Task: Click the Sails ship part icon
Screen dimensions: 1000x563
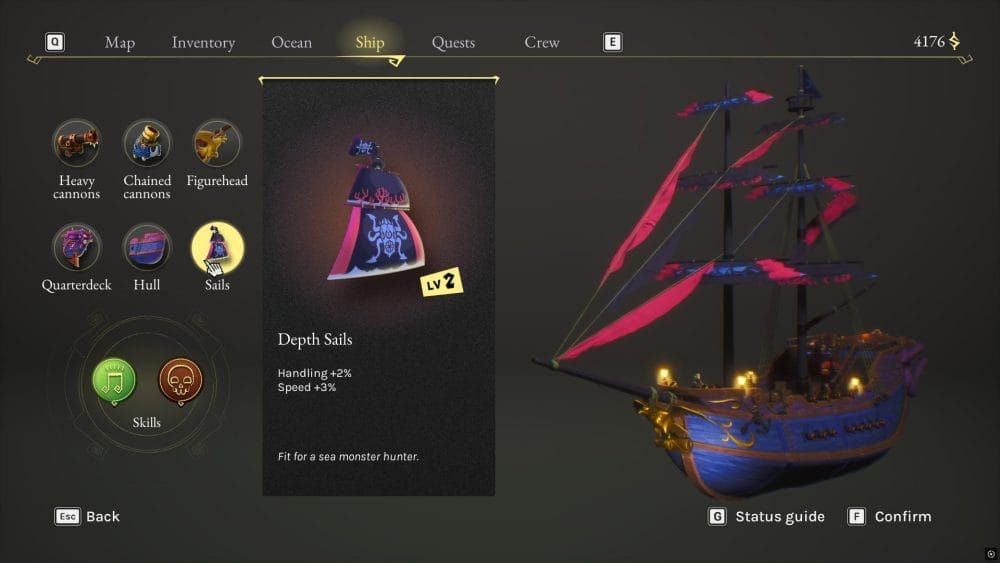Action: coord(217,247)
